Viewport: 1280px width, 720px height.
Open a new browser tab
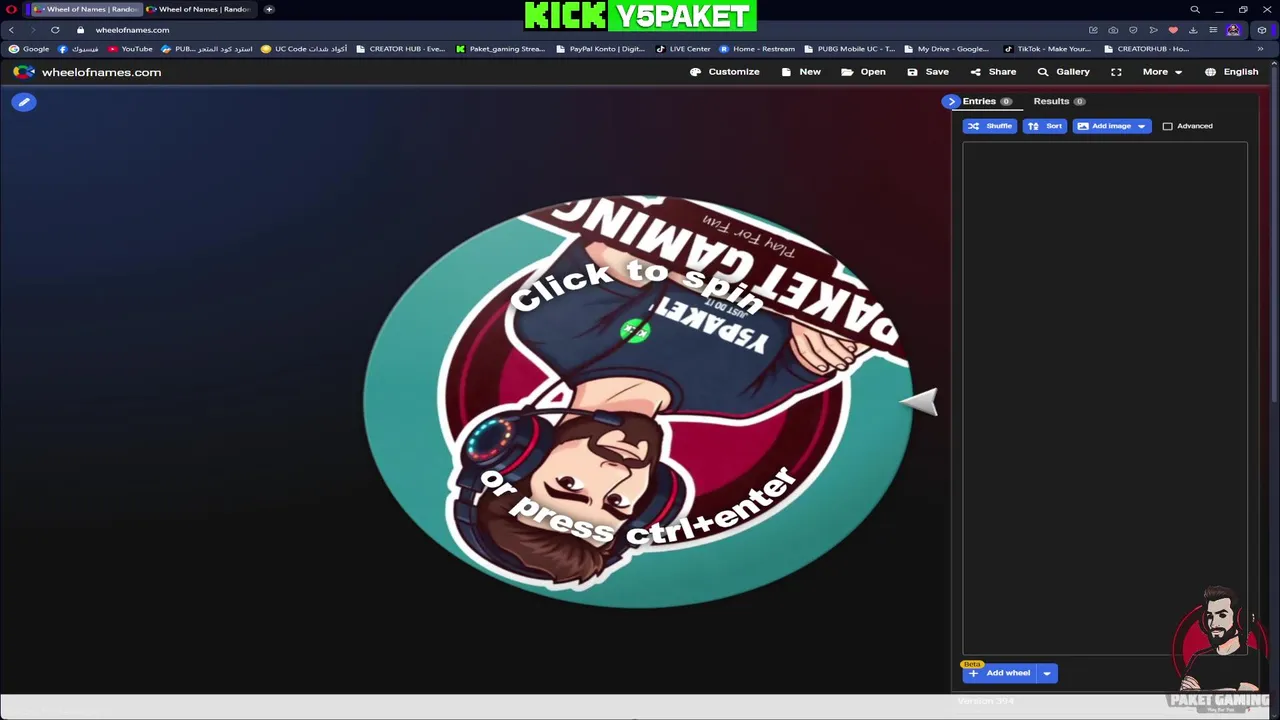coord(269,9)
